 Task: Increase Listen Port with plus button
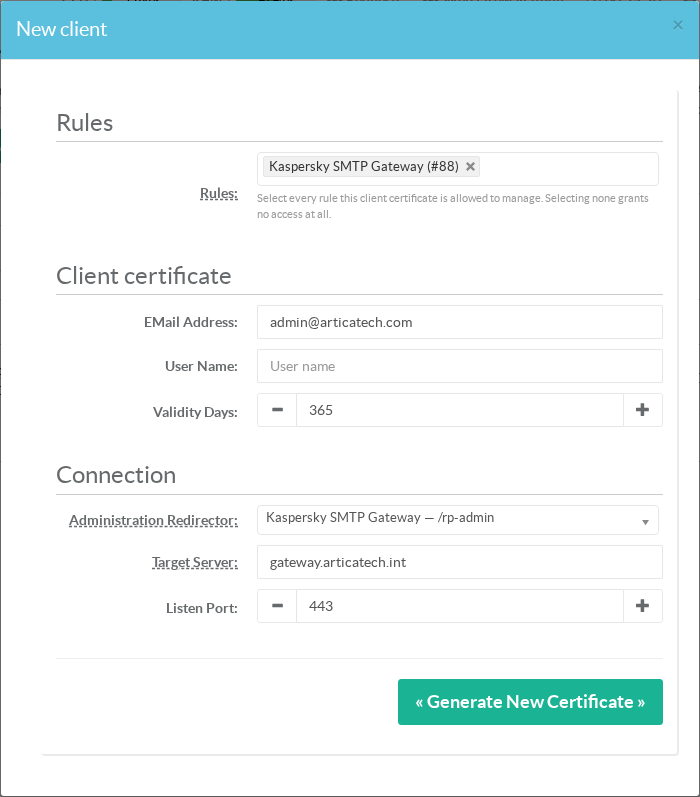(x=643, y=606)
